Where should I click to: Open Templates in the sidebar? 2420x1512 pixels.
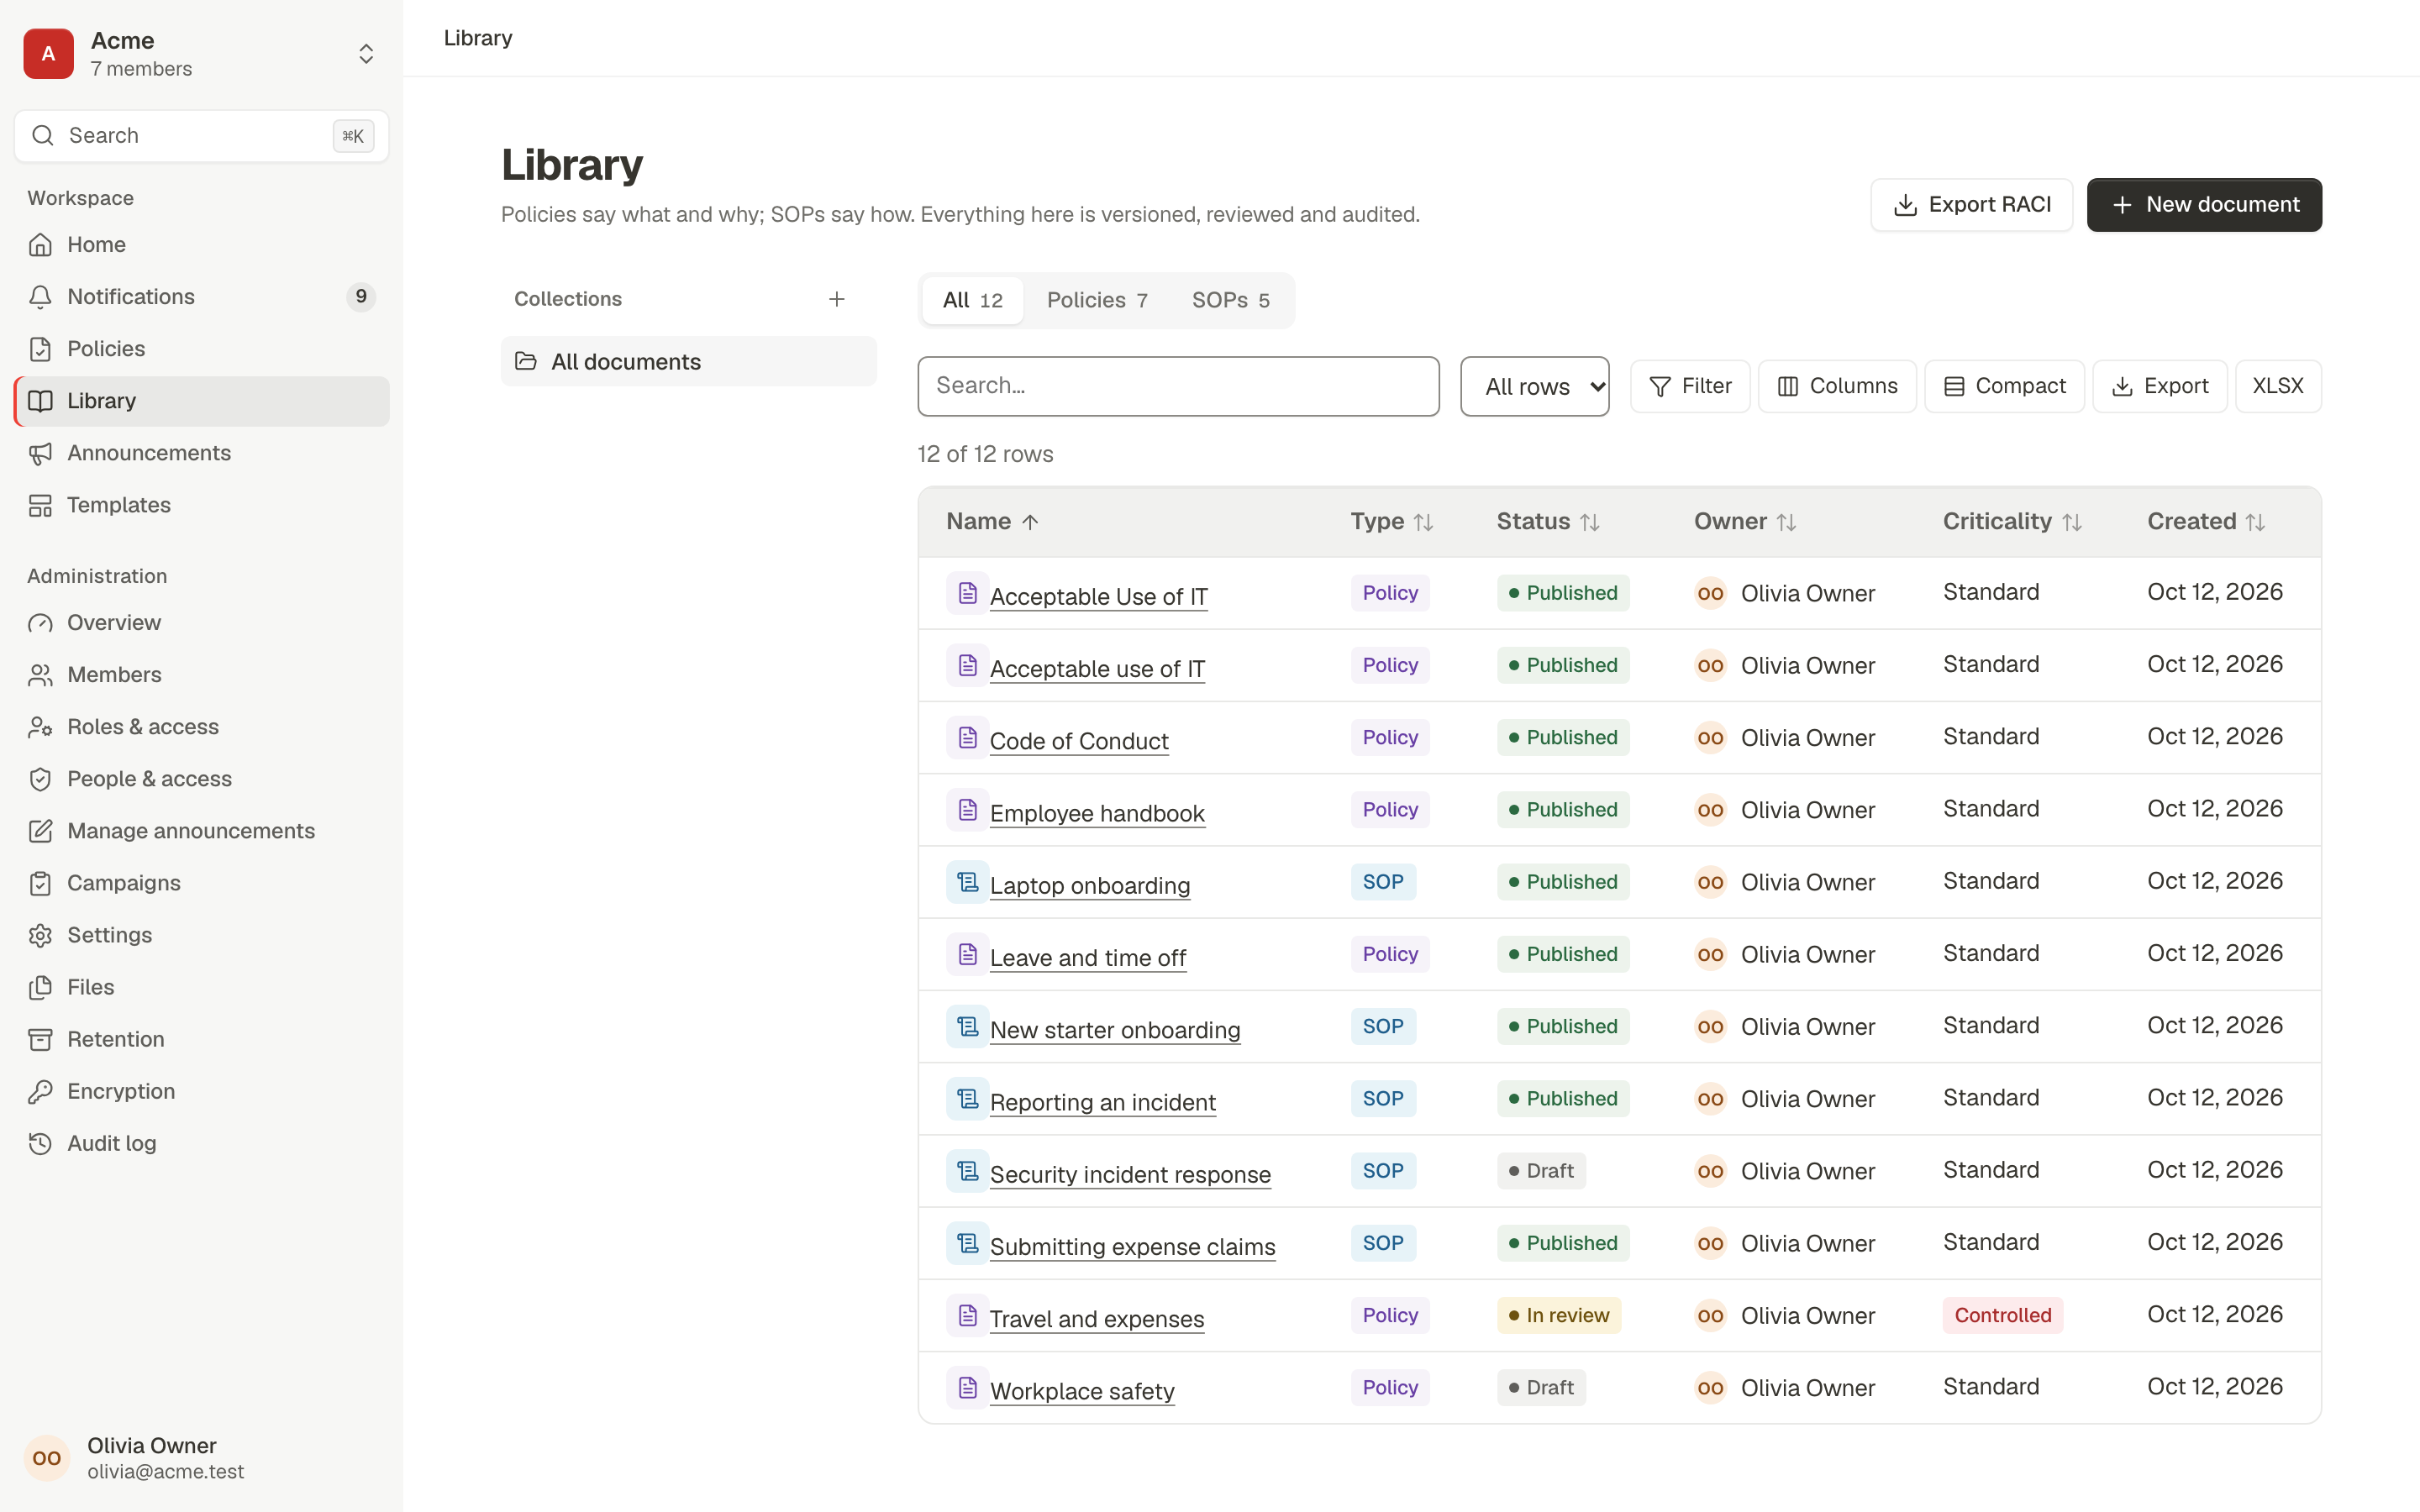[x=201, y=505]
